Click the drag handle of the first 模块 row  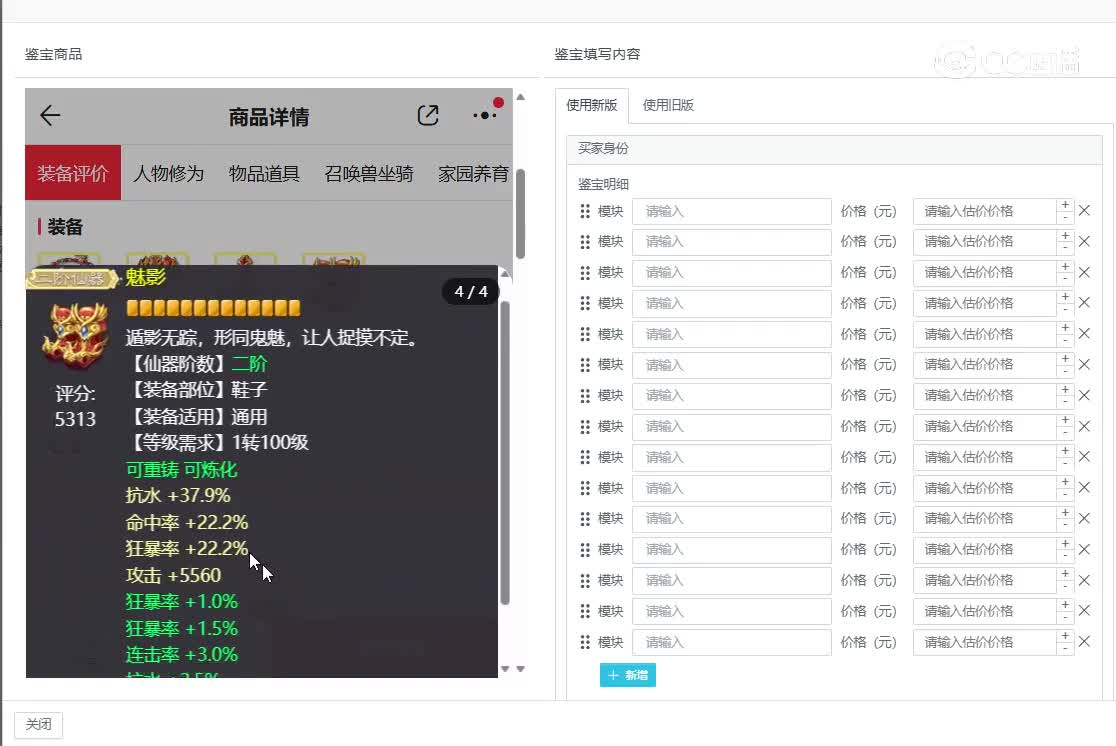click(585, 211)
